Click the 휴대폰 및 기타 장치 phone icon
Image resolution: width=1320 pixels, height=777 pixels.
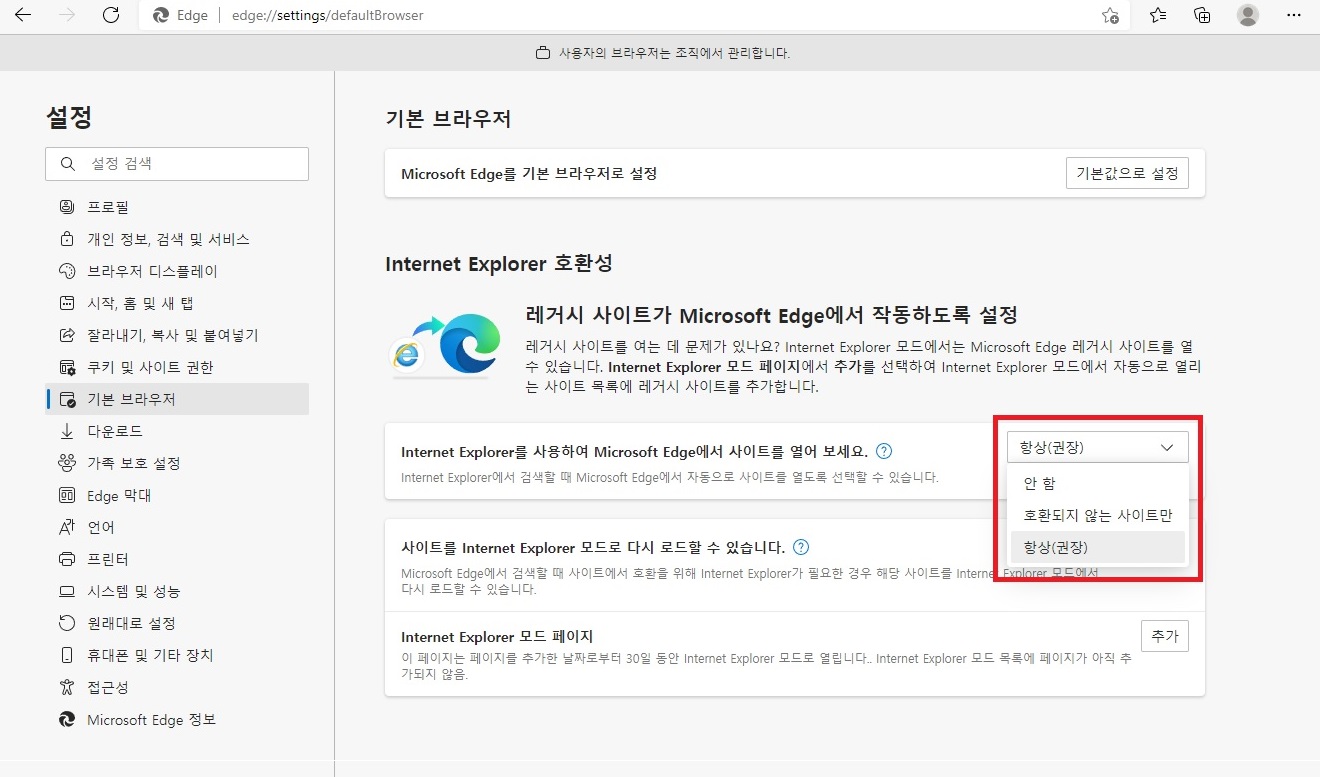coord(67,655)
